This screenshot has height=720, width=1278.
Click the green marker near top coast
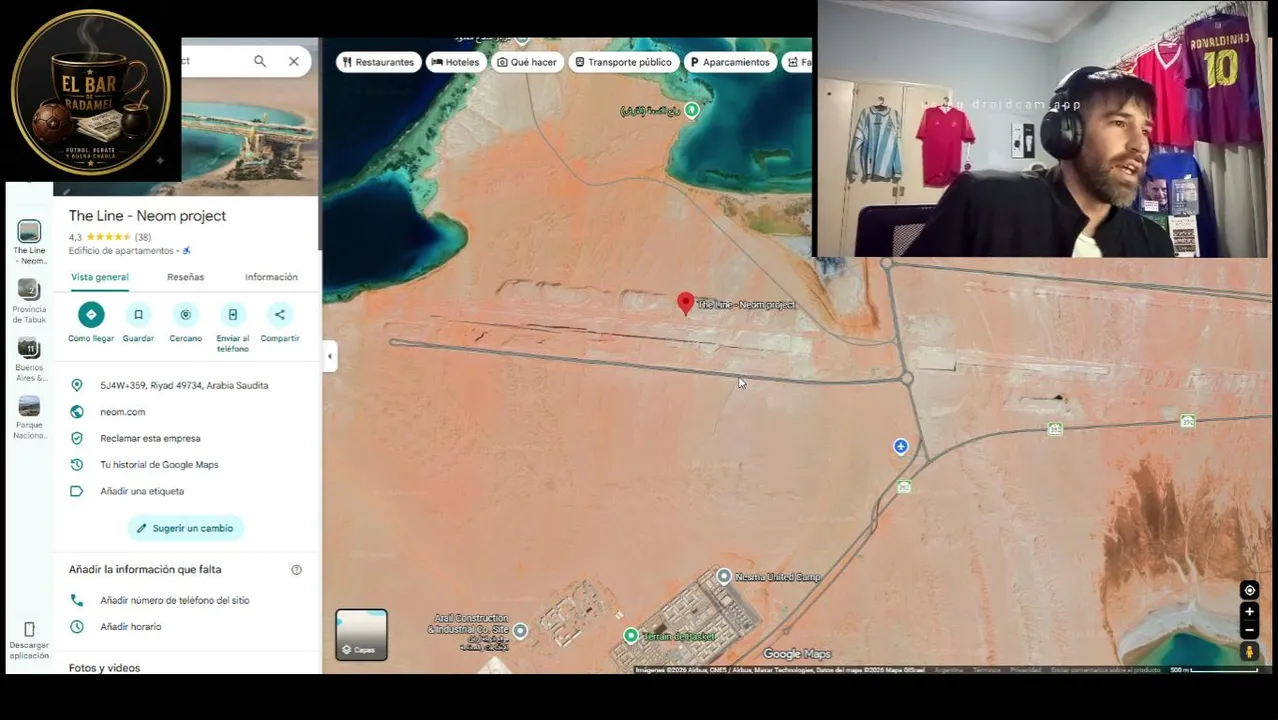692,110
